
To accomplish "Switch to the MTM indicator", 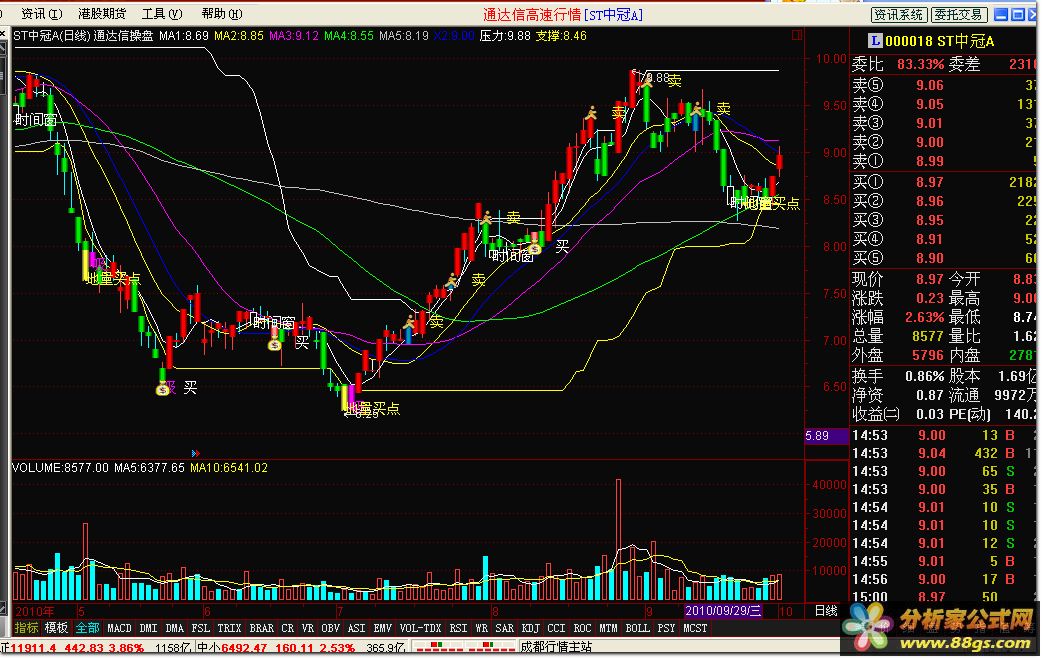I will point(608,628).
